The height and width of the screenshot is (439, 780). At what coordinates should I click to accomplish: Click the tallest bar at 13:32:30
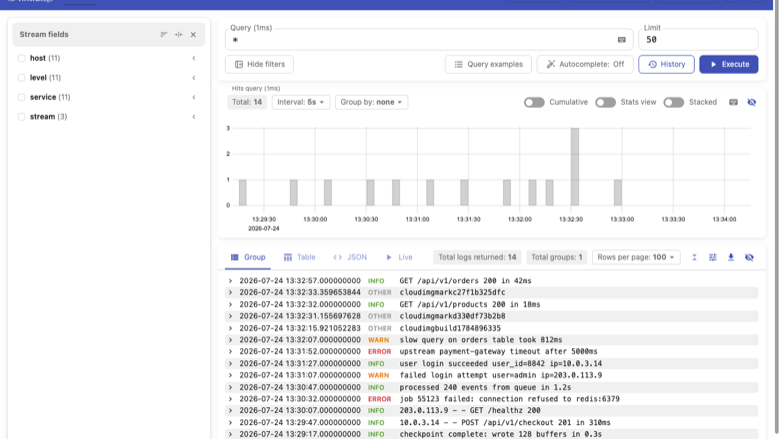coord(575,167)
